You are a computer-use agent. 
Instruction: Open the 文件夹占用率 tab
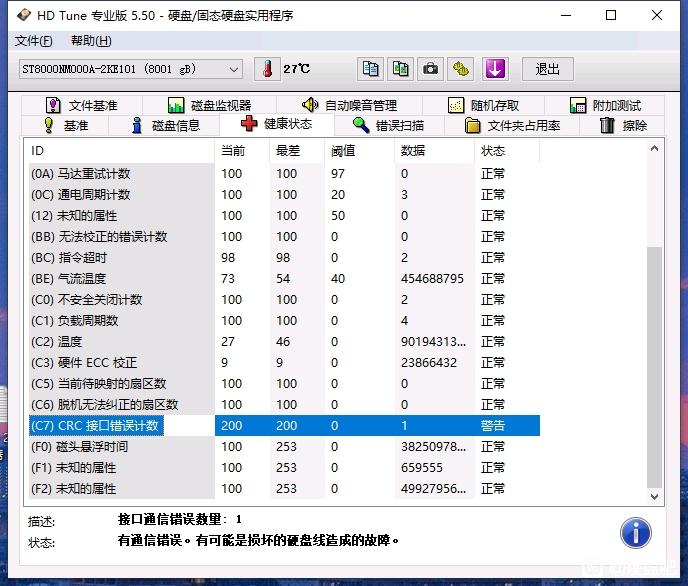(512, 125)
